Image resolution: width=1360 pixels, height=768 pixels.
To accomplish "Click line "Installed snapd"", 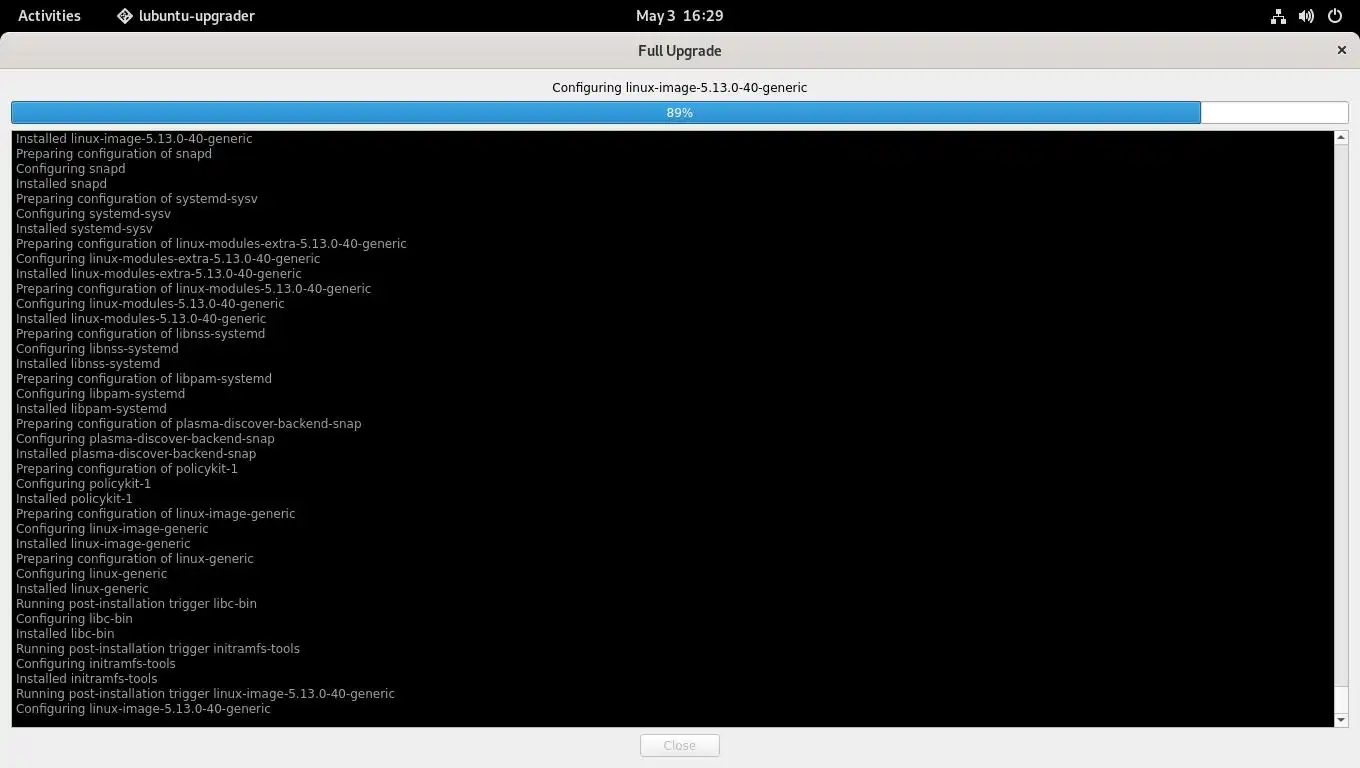I will (x=61, y=184).
